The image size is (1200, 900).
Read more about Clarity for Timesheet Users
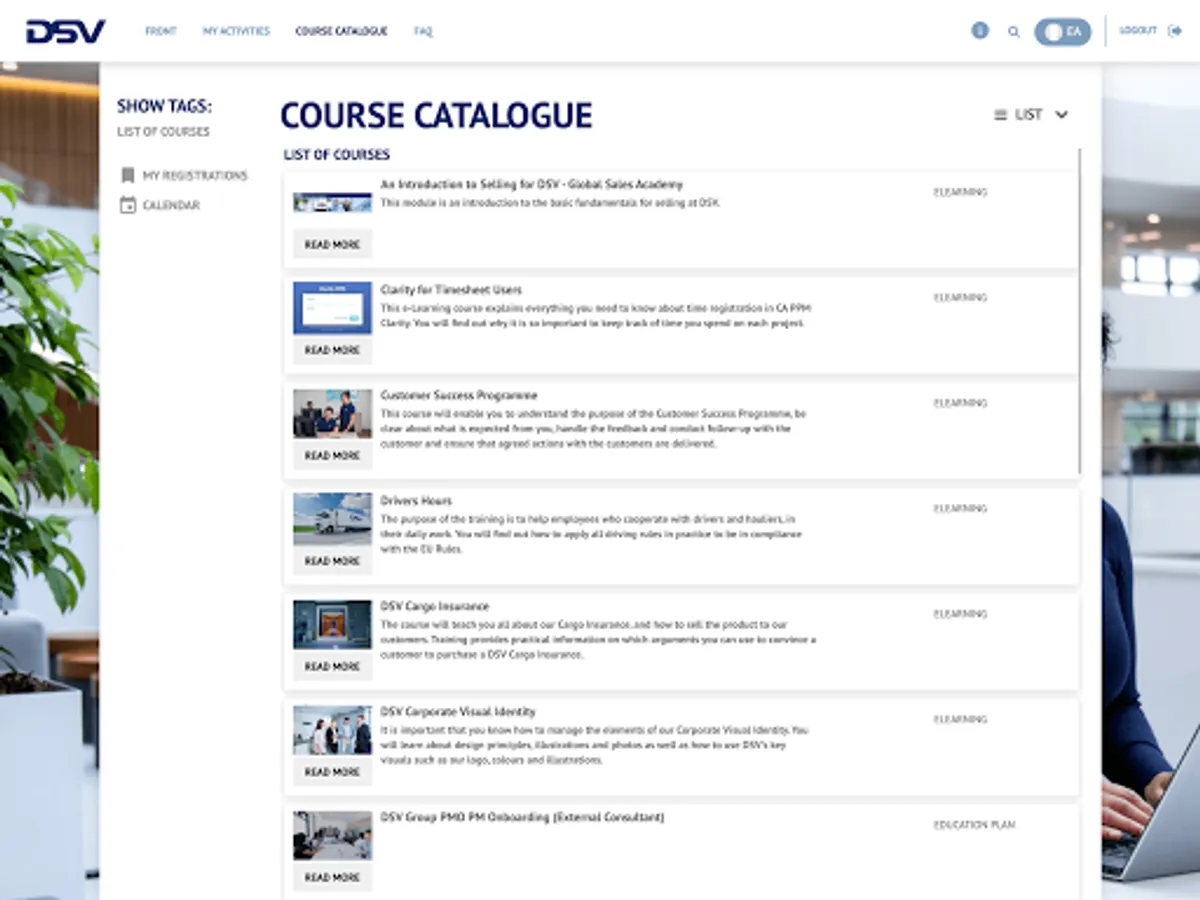pyautogui.click(x=332, y=350)
